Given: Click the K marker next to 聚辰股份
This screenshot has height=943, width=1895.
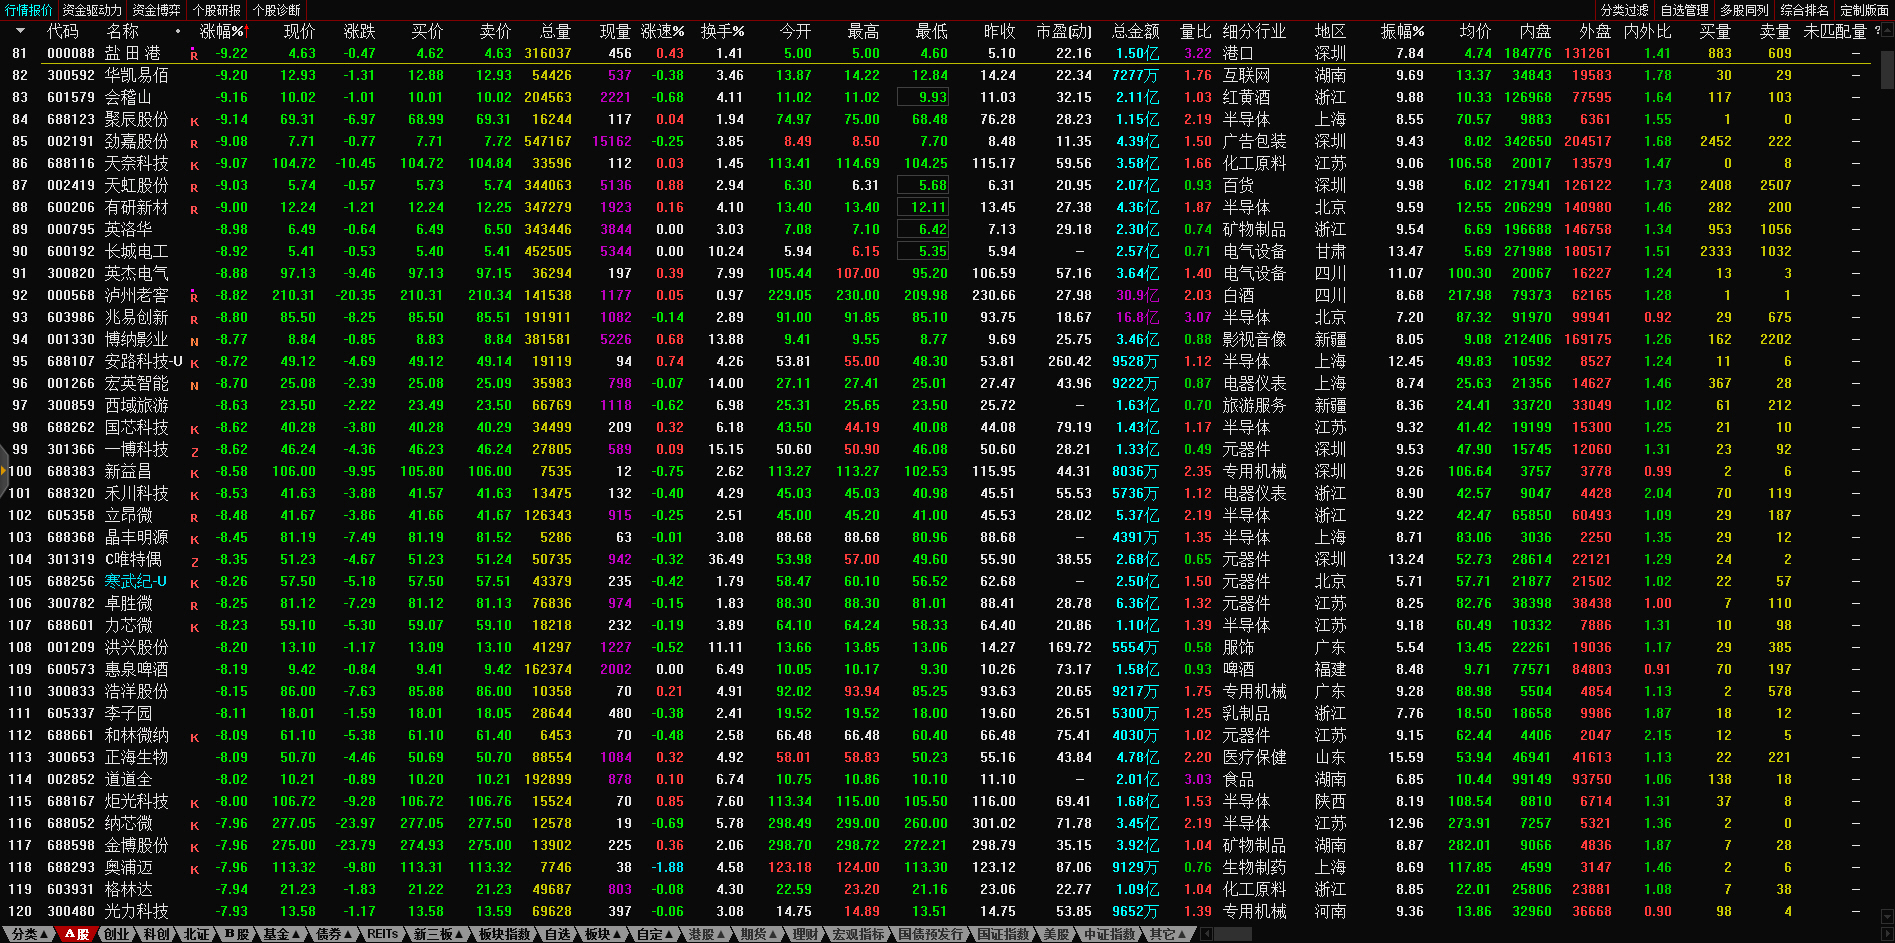Looking at the screenshot, I should pos(194,121).
